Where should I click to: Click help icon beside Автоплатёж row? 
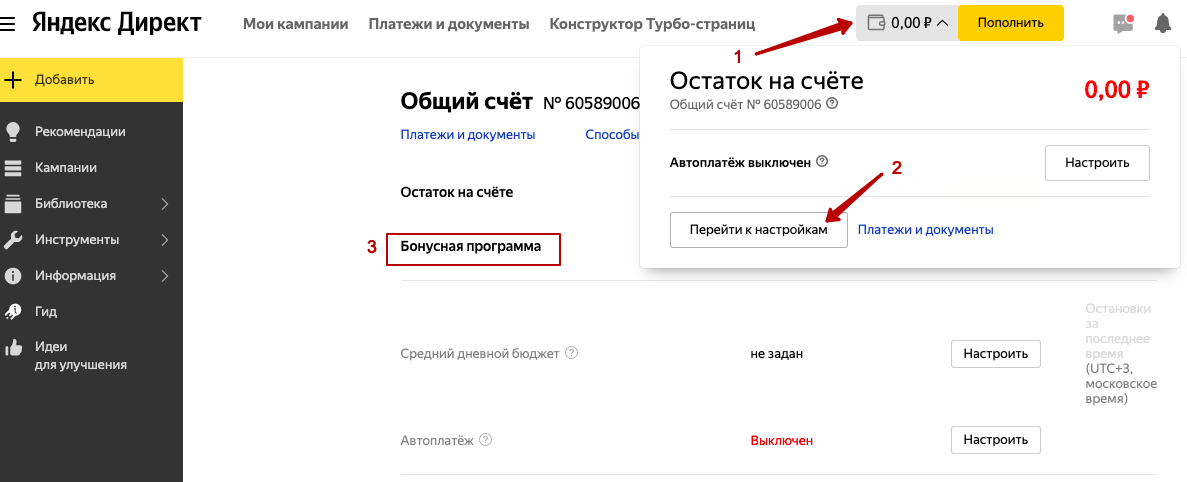(x=485, y=440)
